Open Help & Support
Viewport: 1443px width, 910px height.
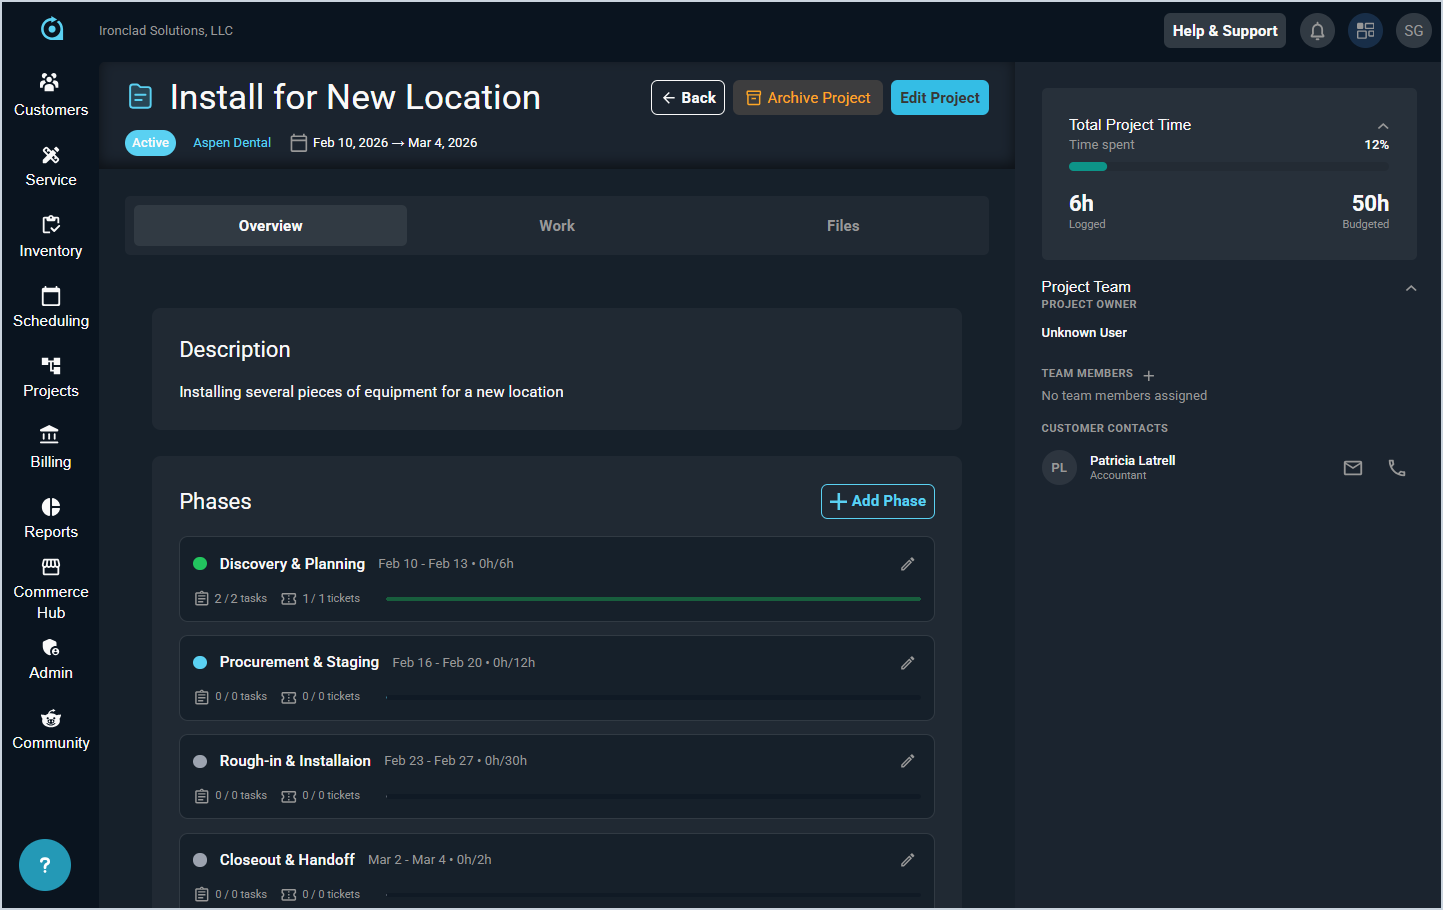tap(1225, 31)
